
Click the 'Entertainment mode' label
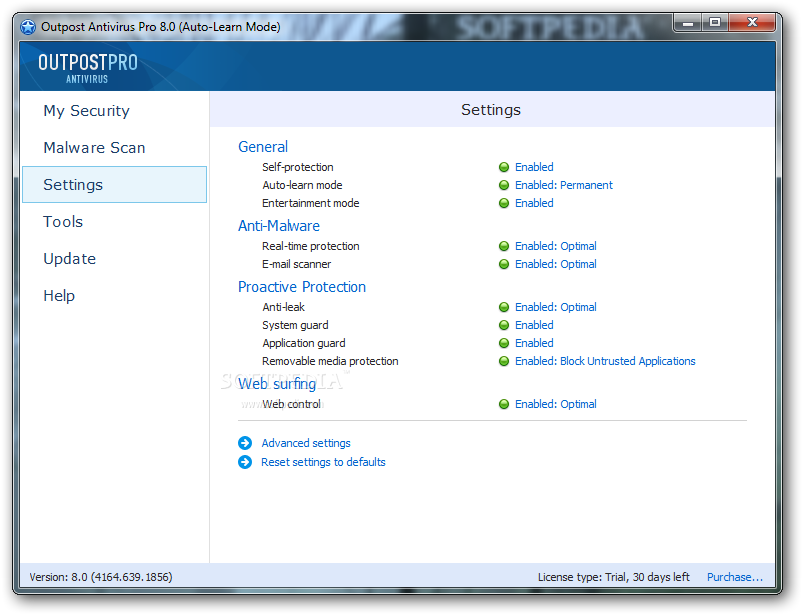pos(310,203)
